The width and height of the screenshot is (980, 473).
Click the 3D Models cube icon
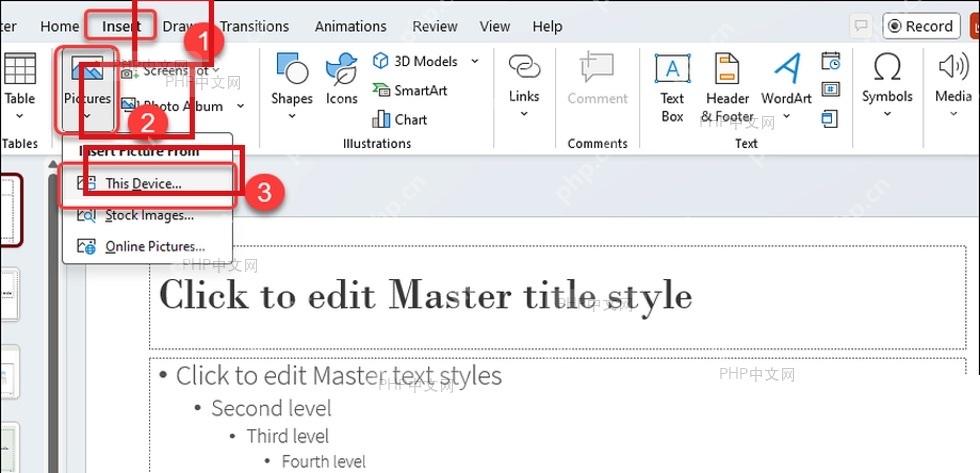tap(380, 61)
